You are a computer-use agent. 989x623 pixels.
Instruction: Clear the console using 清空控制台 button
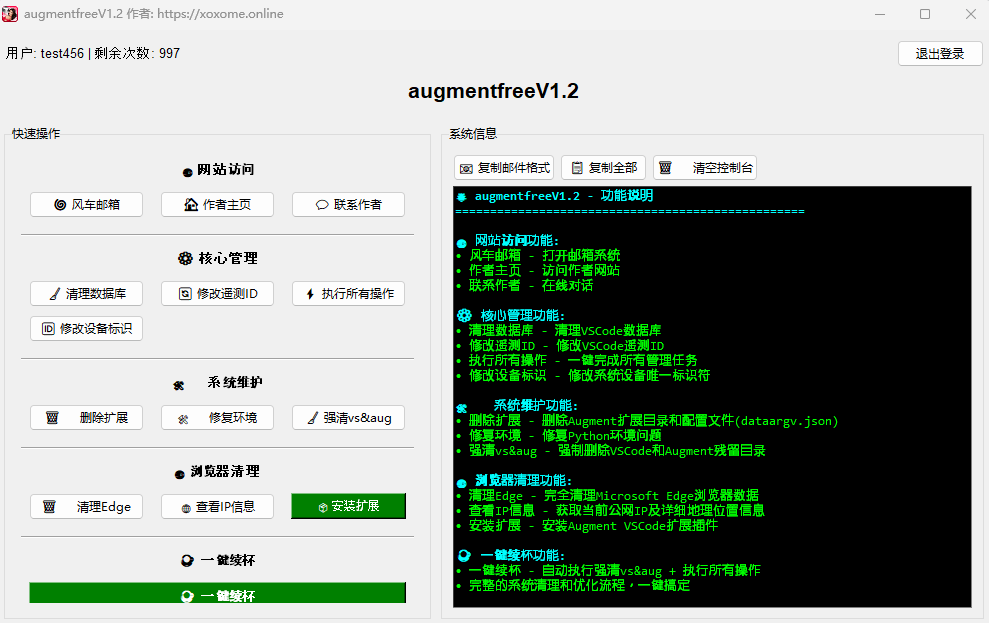[705, 168]
